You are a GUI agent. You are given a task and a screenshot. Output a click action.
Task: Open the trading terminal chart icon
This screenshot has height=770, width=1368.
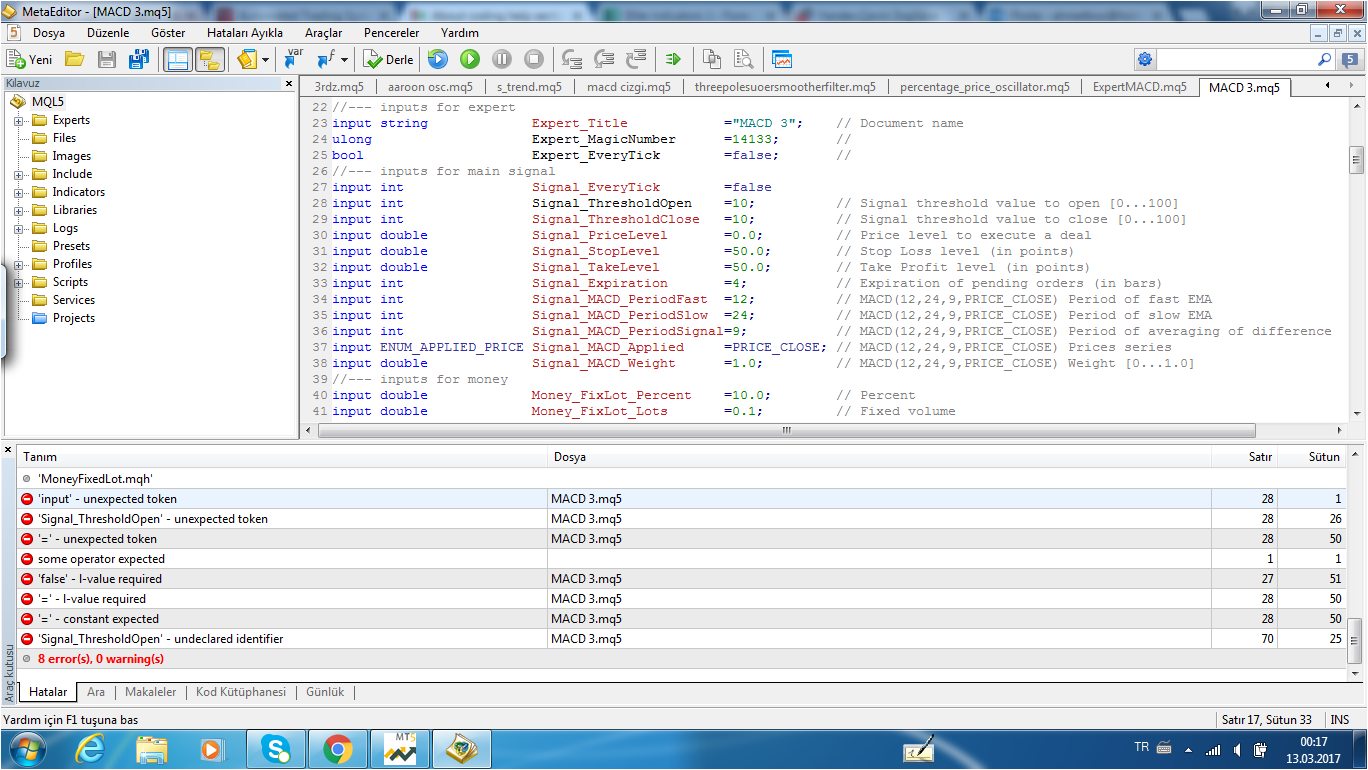click(782, 59)
